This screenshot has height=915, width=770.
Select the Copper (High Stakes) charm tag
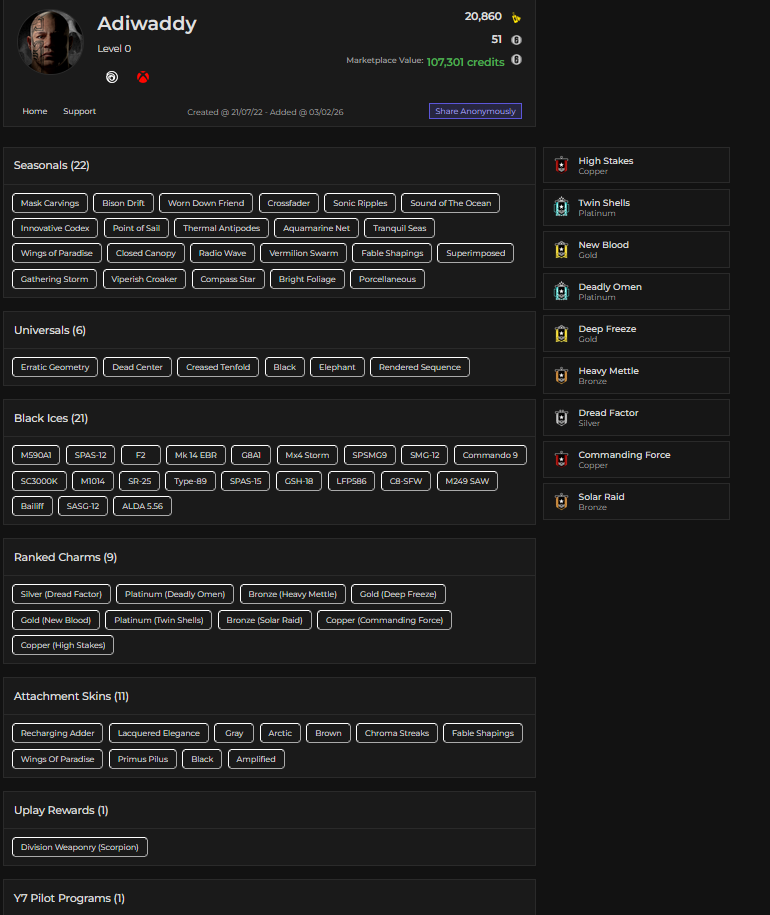pos(63,645)
